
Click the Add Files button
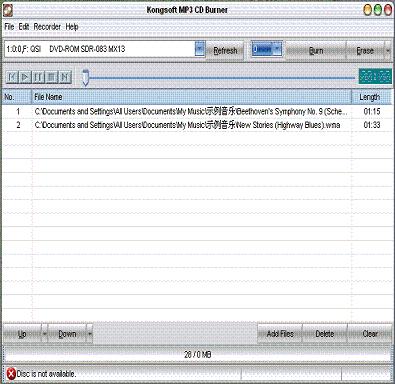click(280, 334)
